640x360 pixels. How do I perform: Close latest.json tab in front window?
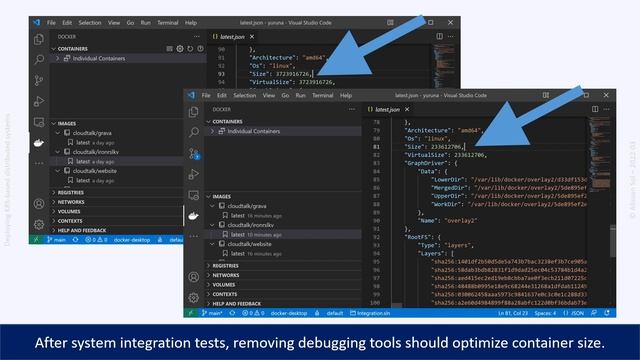(407, 109)
